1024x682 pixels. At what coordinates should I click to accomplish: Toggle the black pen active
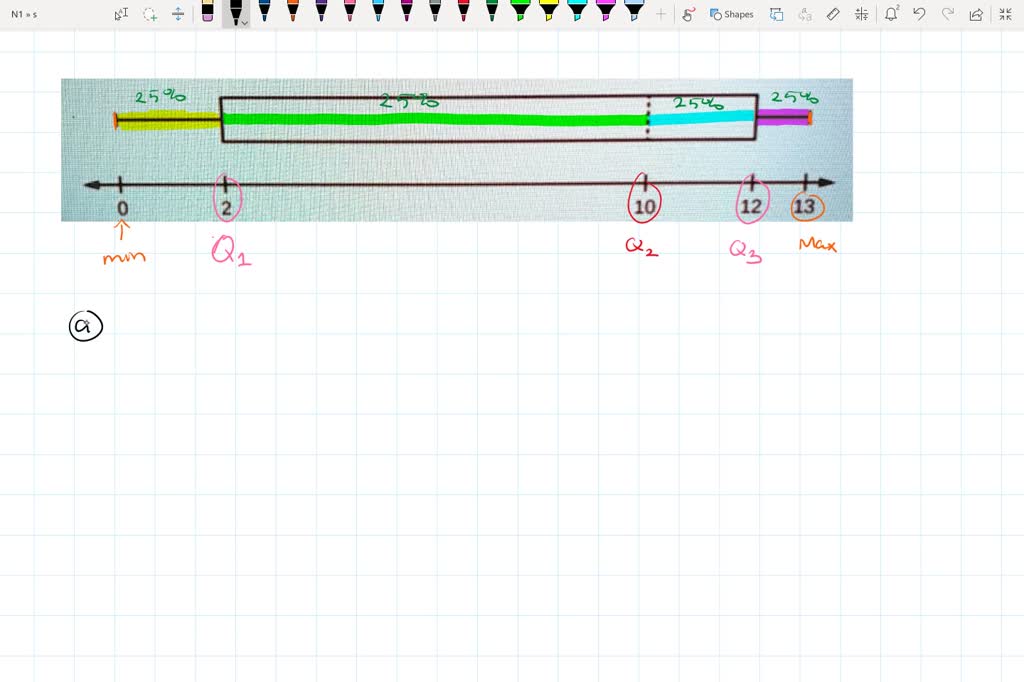(x=237, y=12)
